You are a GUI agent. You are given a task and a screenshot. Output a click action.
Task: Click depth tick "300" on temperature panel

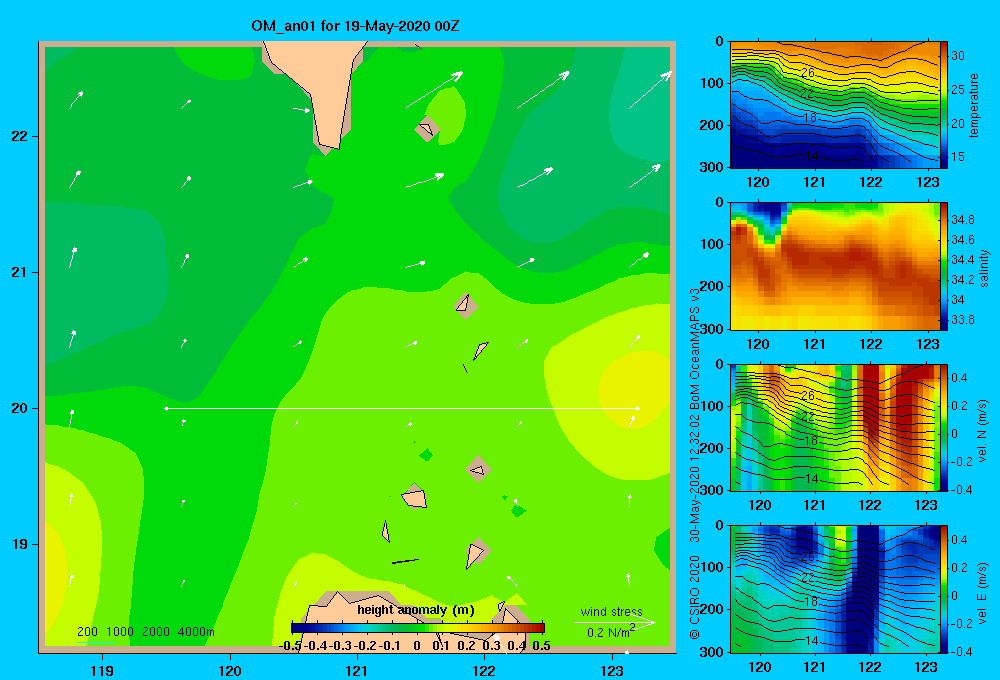point(712,167)
